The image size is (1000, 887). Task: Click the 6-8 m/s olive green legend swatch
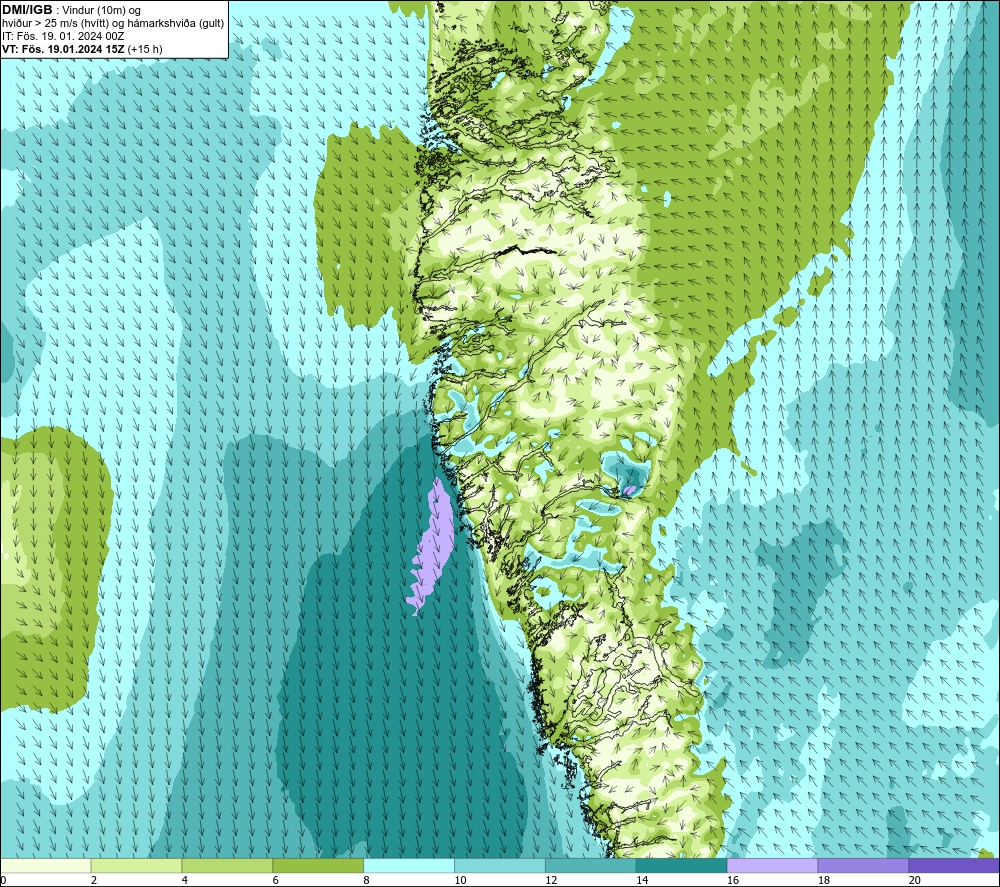pyautogui.click(x=318, y=865)
